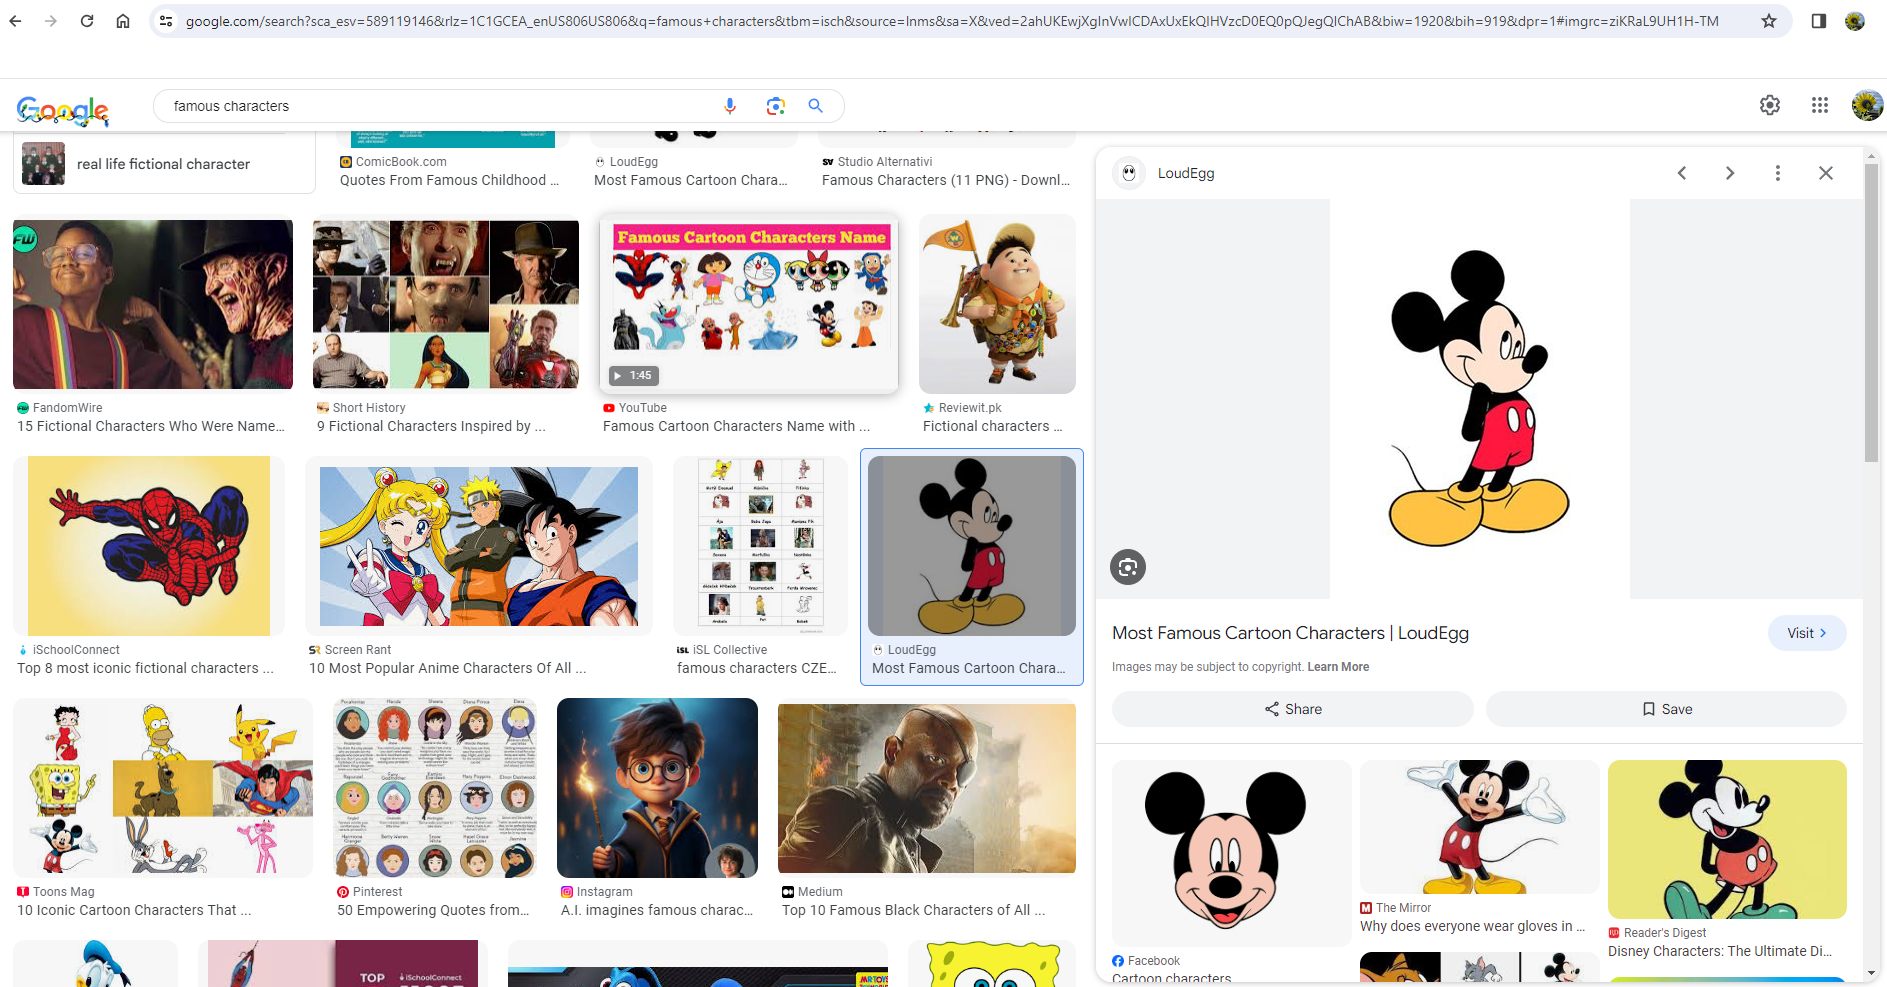This screenshot has height=987, width=1887.
Task: Open 'Quotes From Famous Childhood' ComicBook.com link
Action: tap(449, 180)
